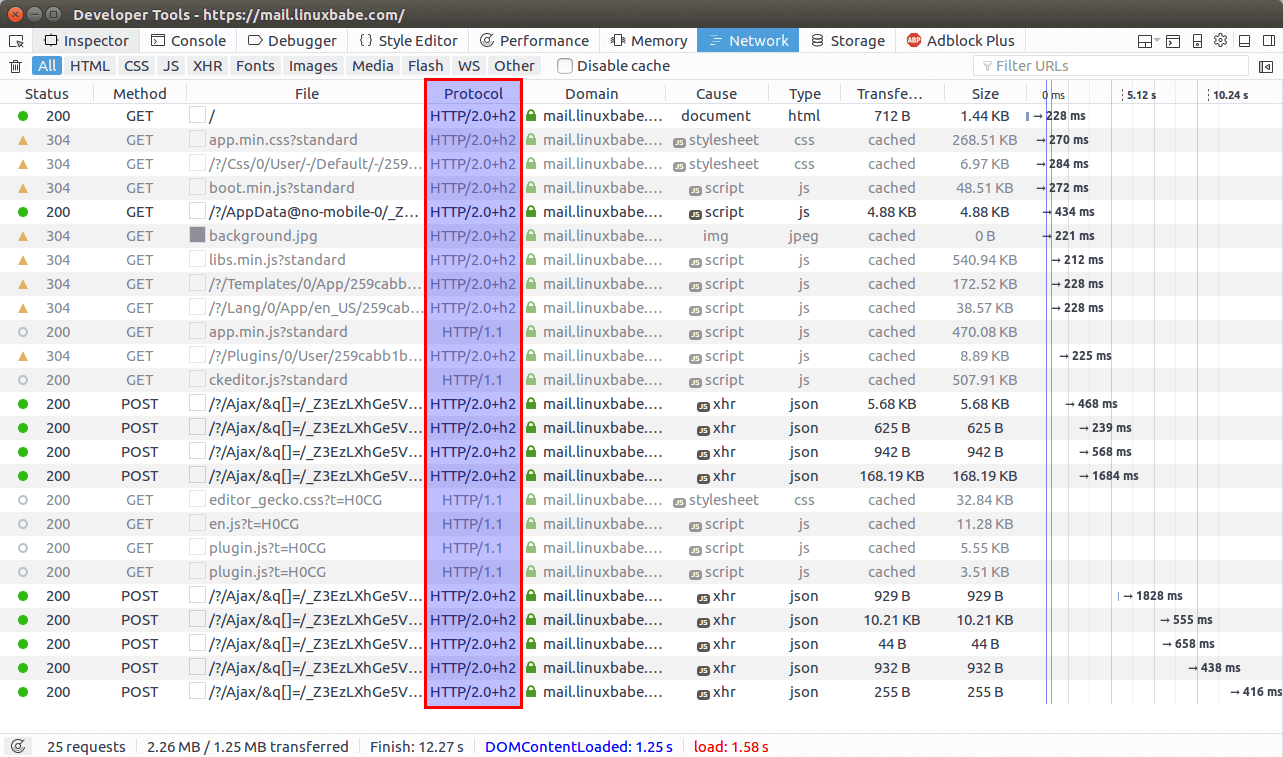Screen dimensions: 1283x757
Task: Toggle the Flash request filter
Action: [x=426, y=66]
